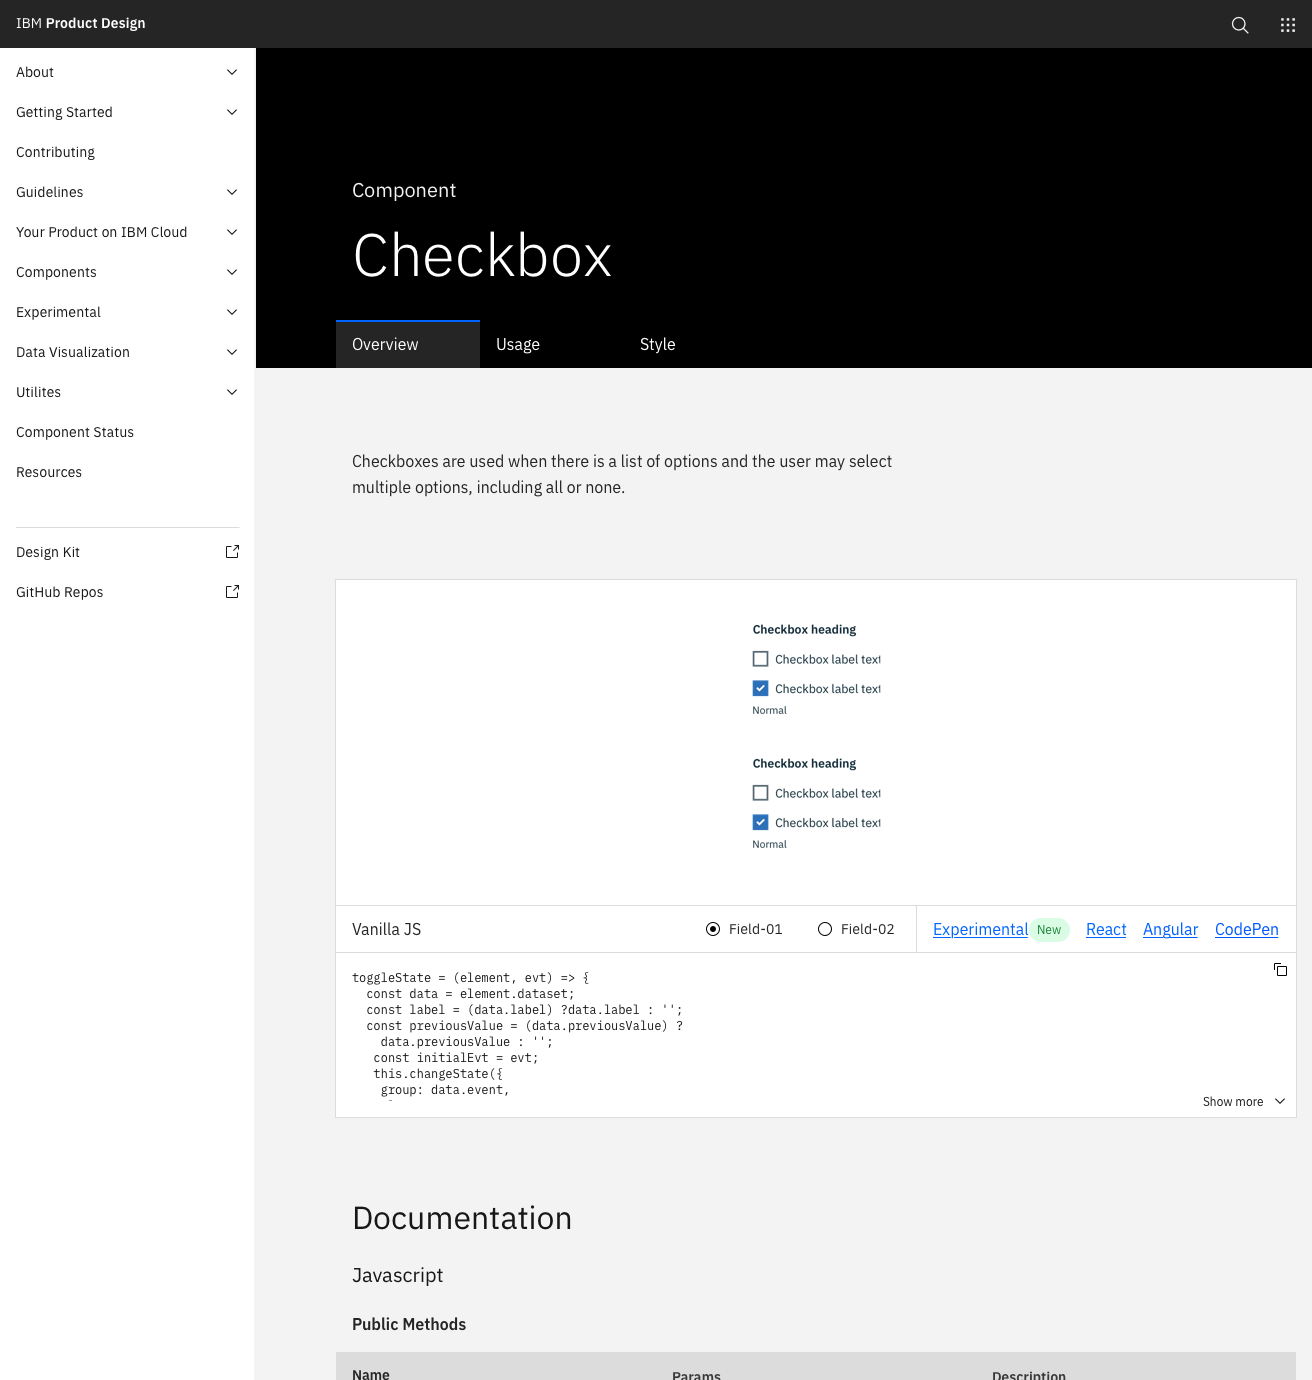Click the IBM Product Design logo

point(80,23)
